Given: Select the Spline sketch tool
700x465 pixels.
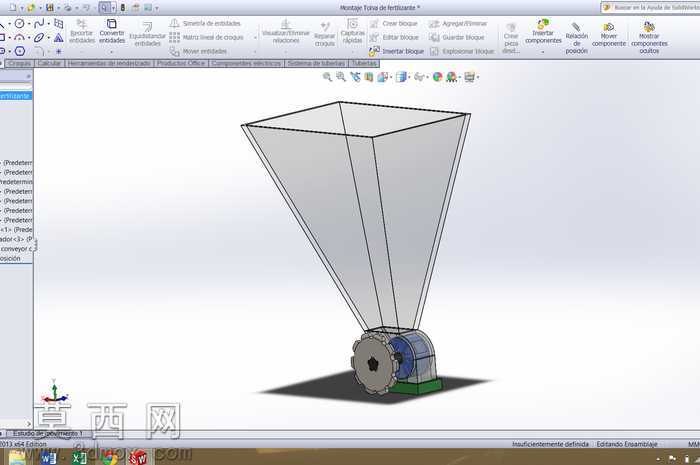Looking at the screenshot, I should (39, 23).
